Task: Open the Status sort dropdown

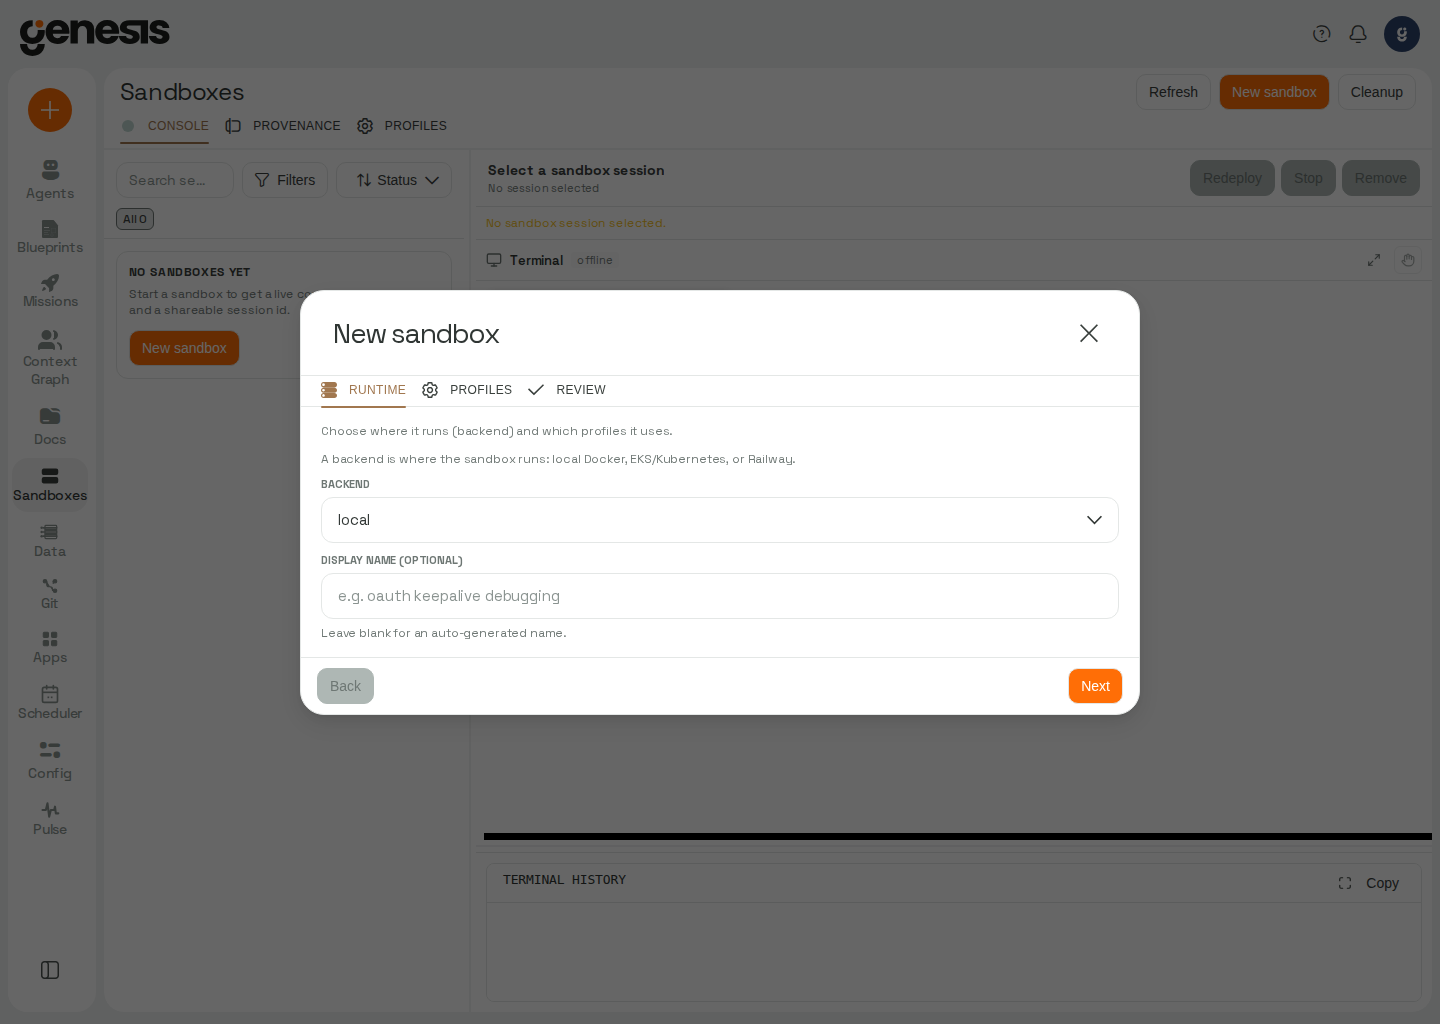Action: 394,180
